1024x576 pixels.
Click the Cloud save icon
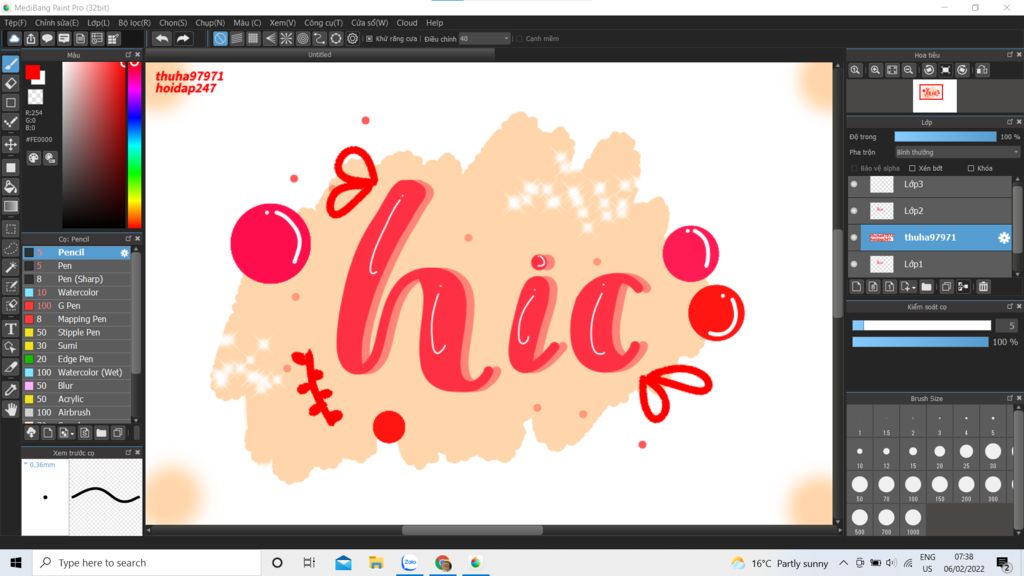tap(14, 39)
